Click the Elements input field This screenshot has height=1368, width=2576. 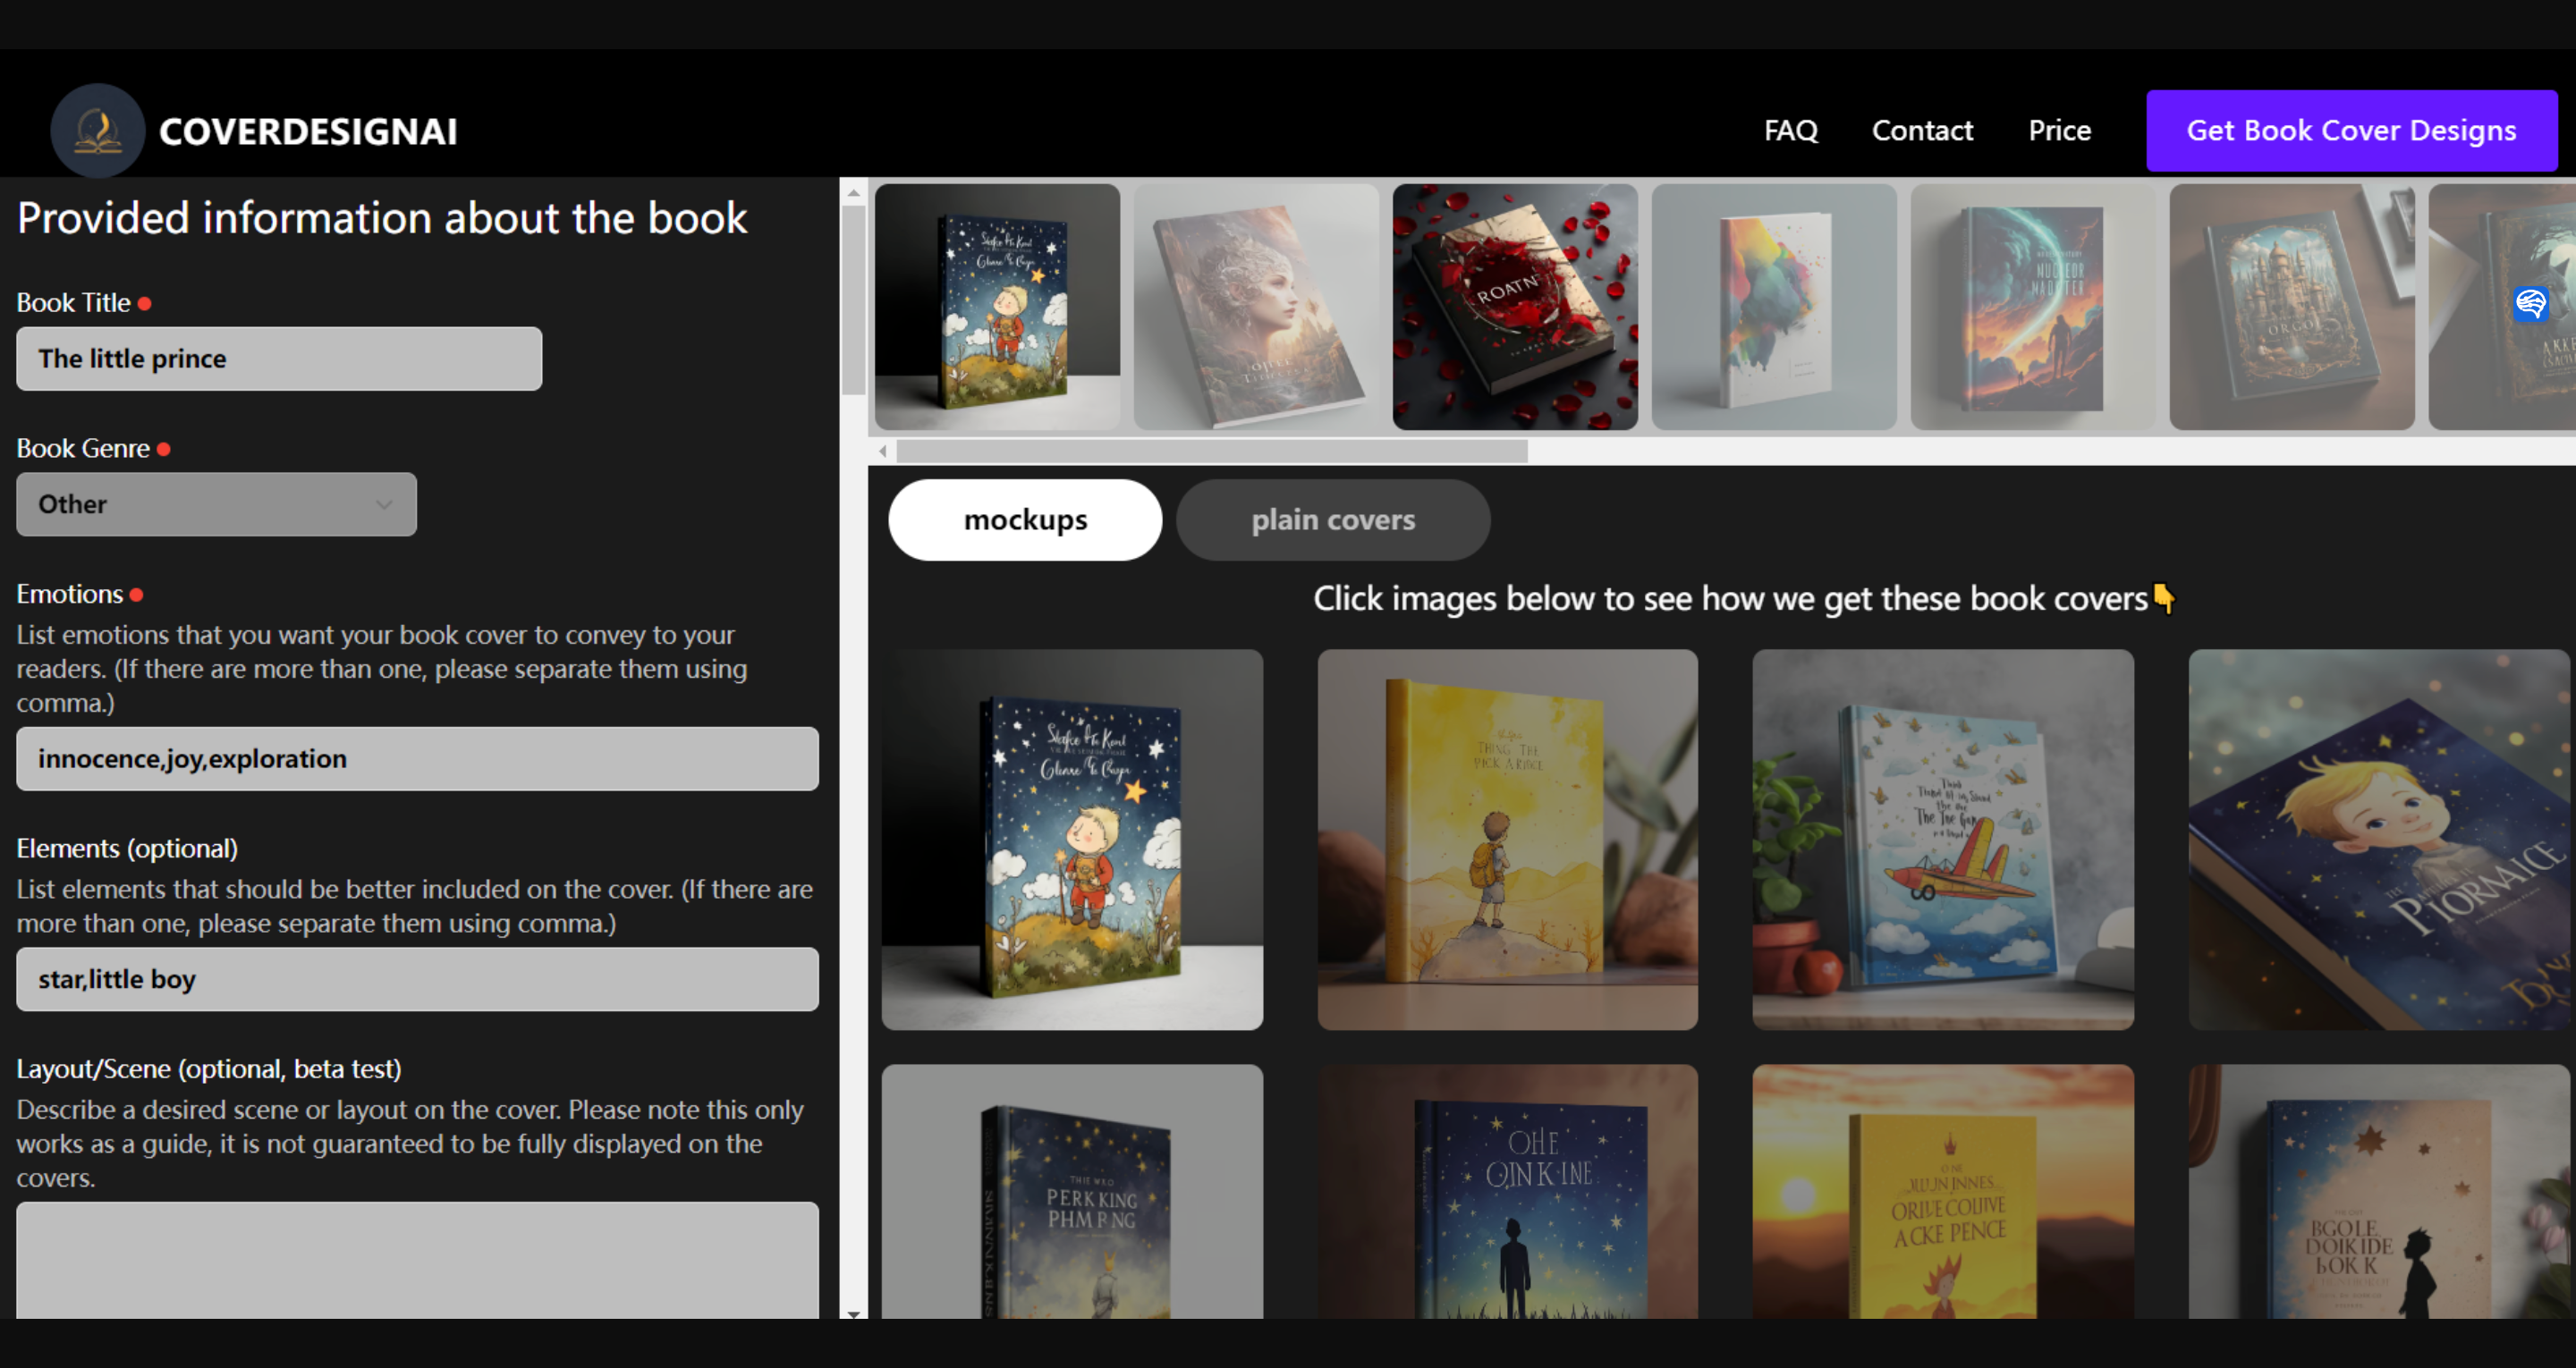pyautogui.click(x=417, y=980)
